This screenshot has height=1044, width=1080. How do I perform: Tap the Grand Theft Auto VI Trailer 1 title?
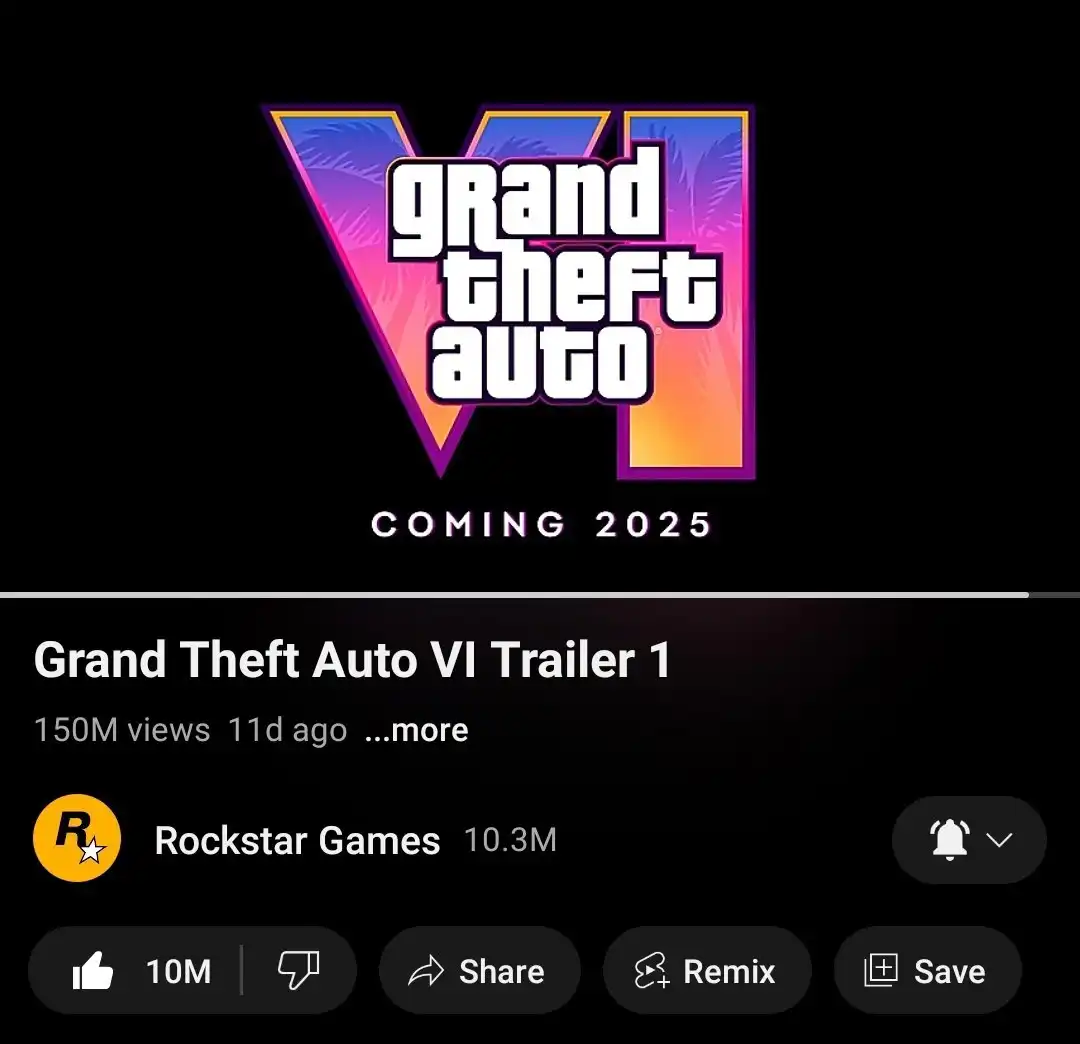coord(352,659)
